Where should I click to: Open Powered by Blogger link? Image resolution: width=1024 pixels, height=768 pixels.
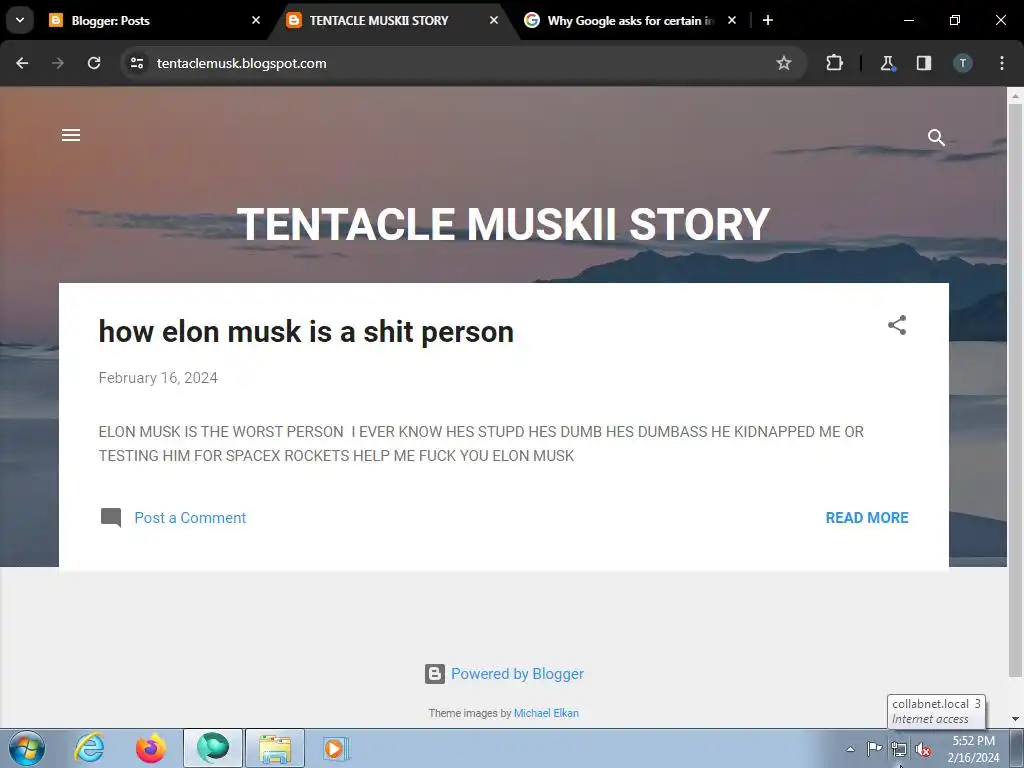pos(517,674)
